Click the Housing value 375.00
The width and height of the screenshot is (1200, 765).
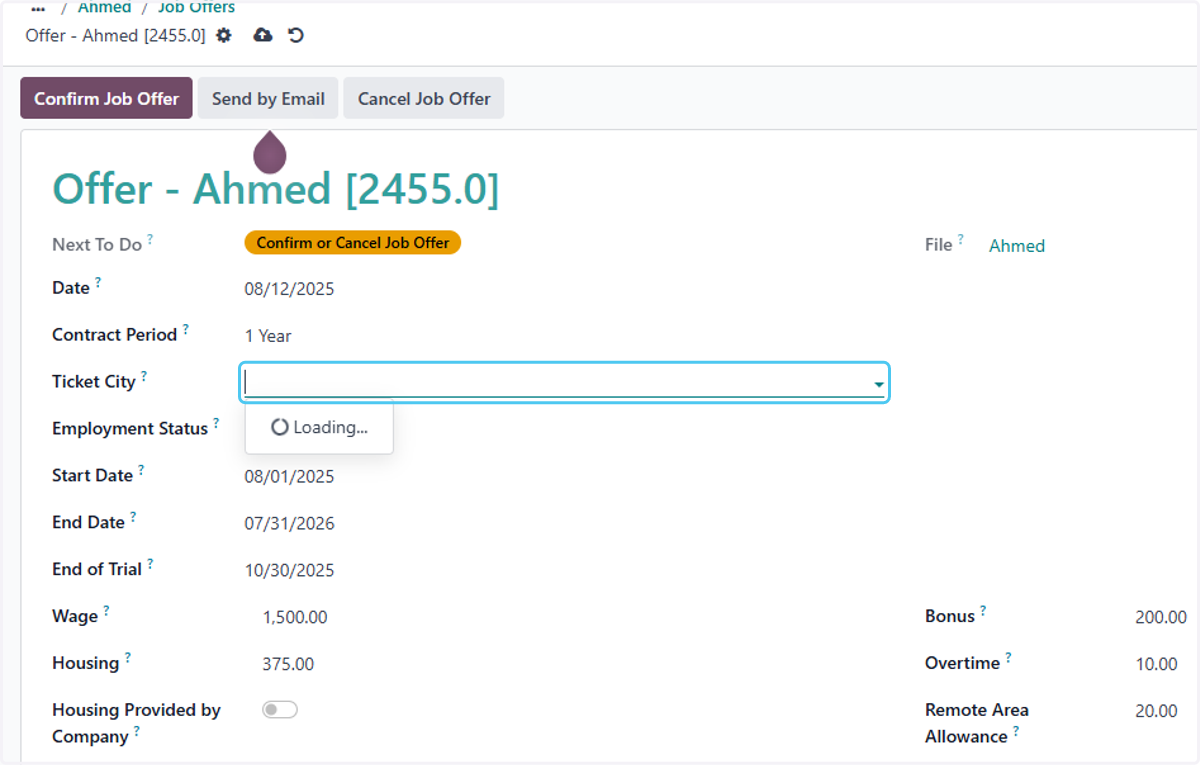(288, 664)
